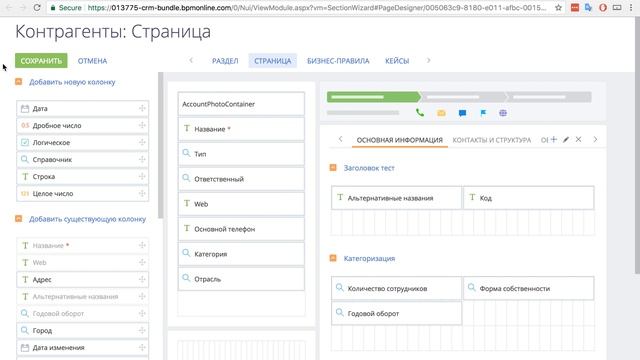This screenshot has height=360, width=640.
Task: Click the left panel scrollbar
Action: tap(161, 145)
